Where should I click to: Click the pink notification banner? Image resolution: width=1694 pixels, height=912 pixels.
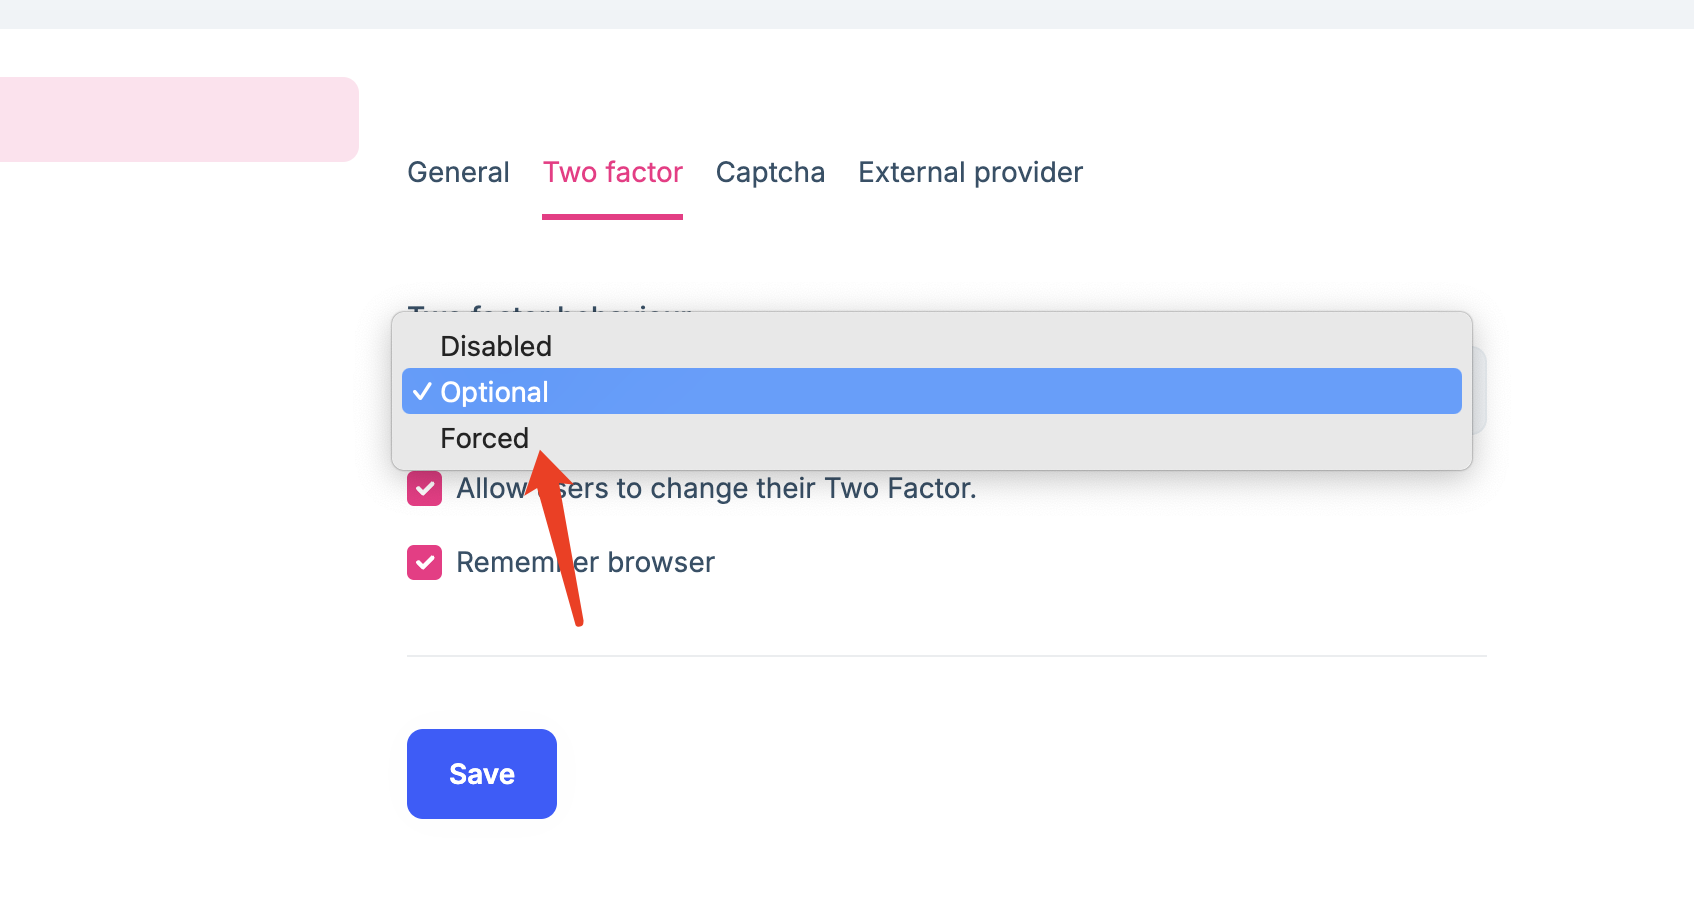click(178, 119)
